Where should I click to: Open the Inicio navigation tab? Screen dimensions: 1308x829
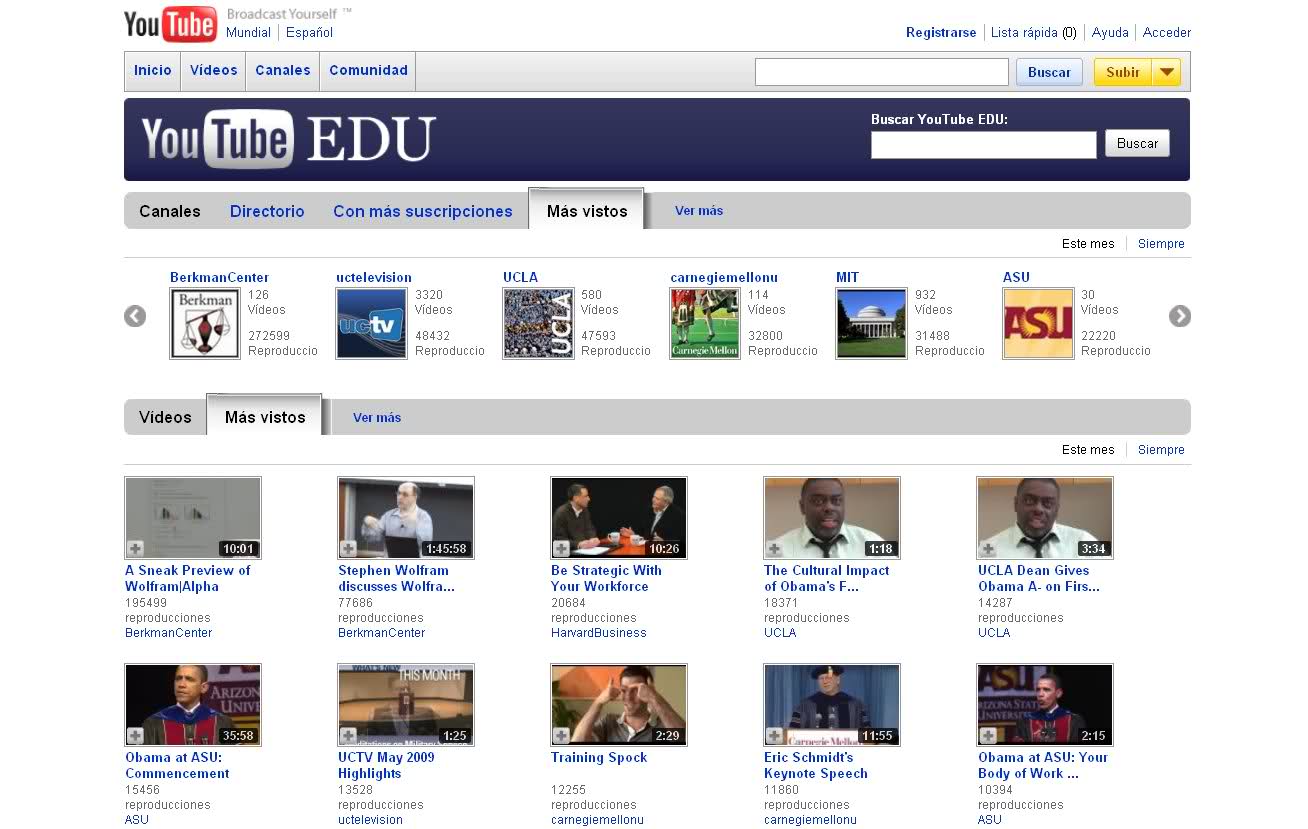pyautogui.click(x=153, y=70)
